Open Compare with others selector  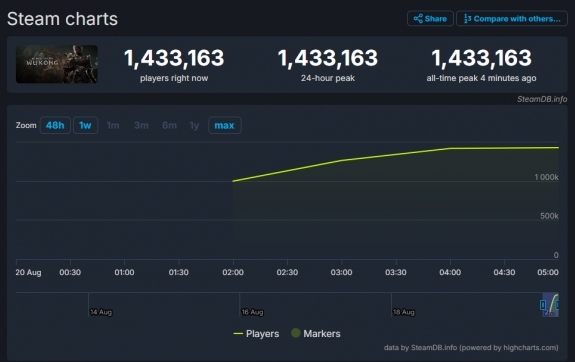pyautogui.click(x=512, y=19)
